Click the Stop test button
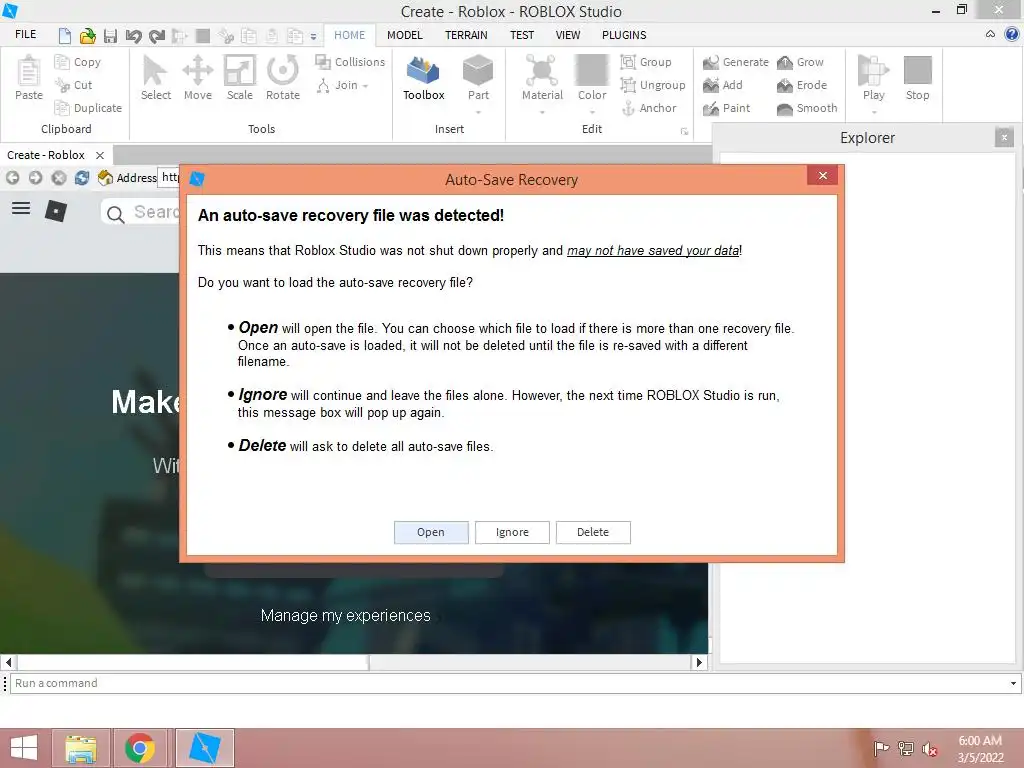This screenshot has width=1024, height=768. click(x=918, y=78)
